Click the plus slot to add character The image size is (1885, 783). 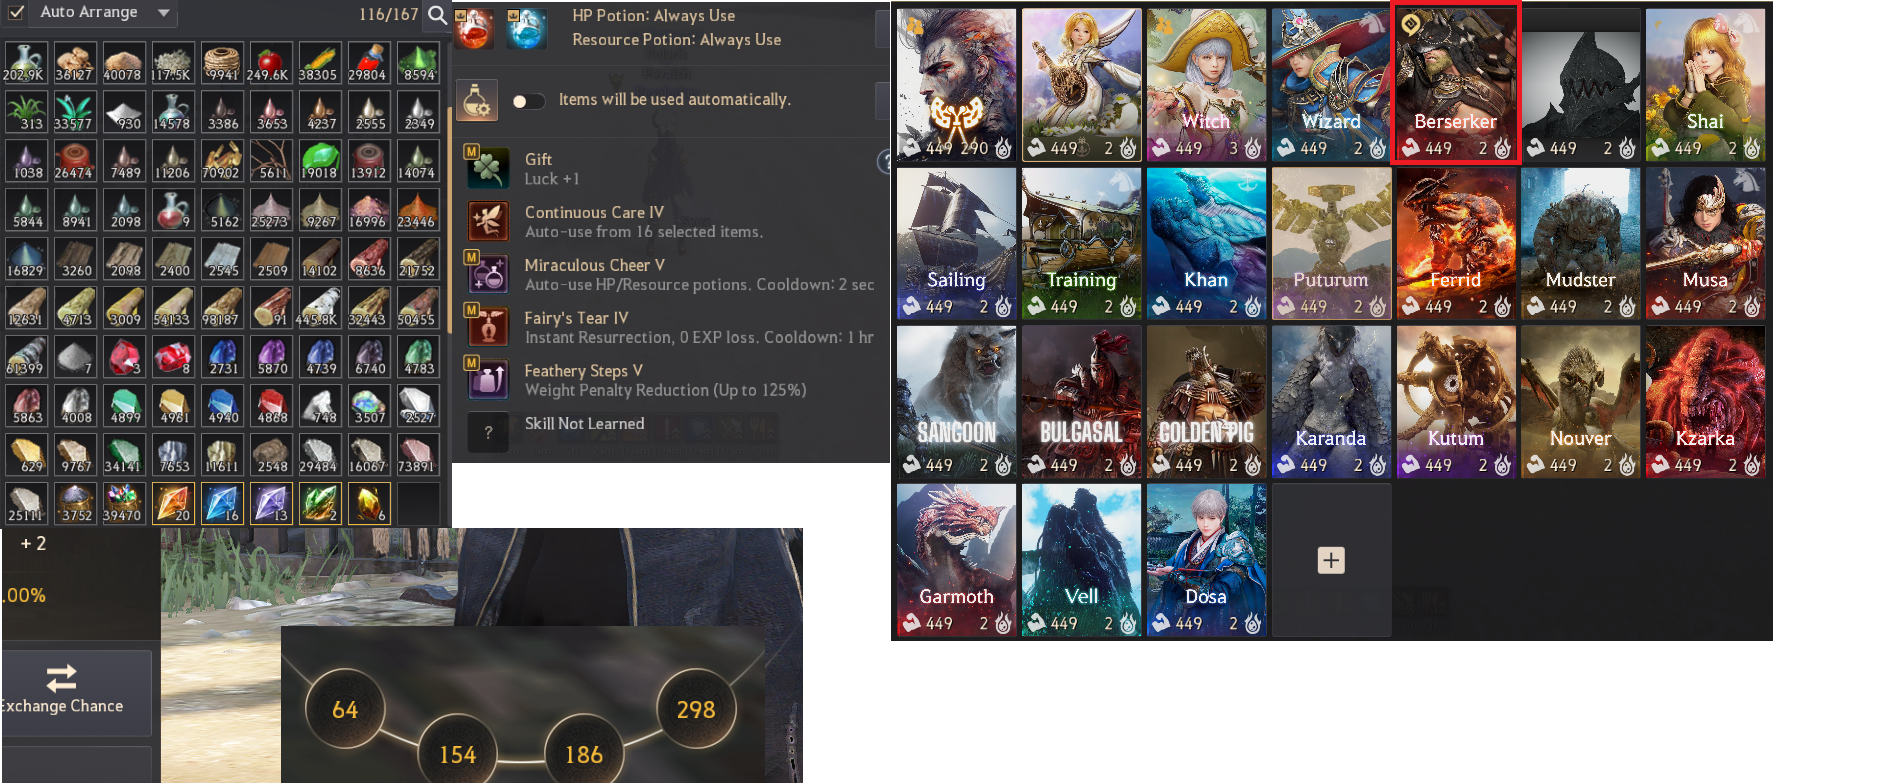[1331, 560]
